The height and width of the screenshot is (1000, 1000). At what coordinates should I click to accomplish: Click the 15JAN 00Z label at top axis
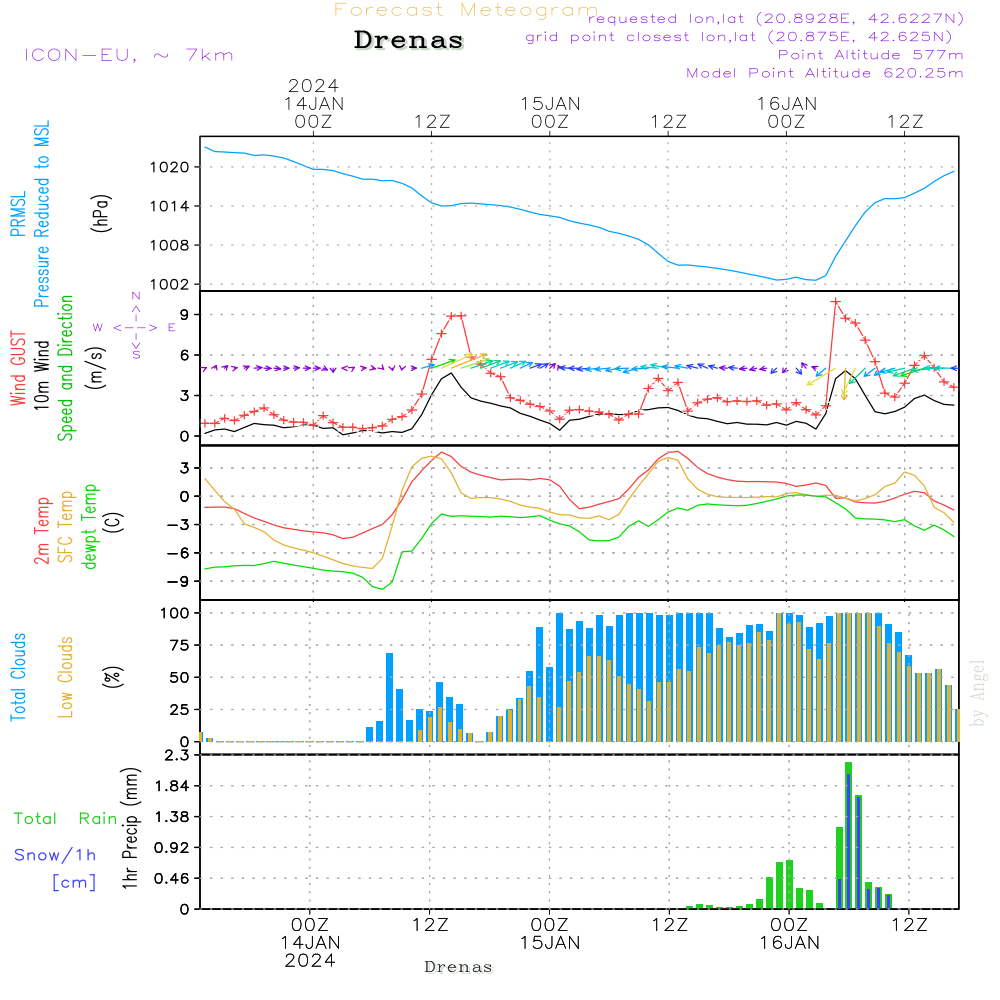550,112
